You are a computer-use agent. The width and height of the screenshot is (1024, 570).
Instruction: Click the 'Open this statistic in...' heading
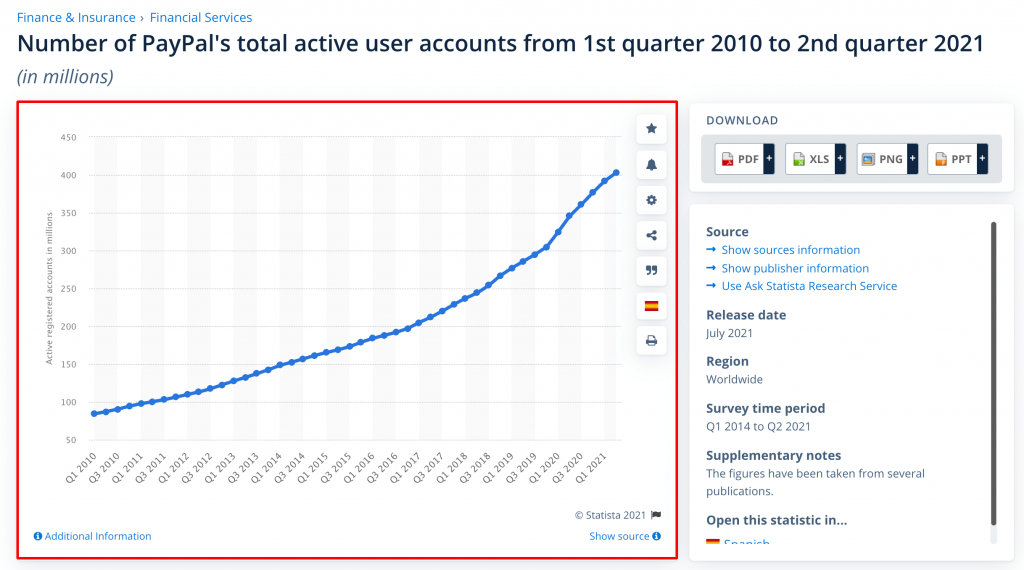pyautogui.click(x=776, y=520)
